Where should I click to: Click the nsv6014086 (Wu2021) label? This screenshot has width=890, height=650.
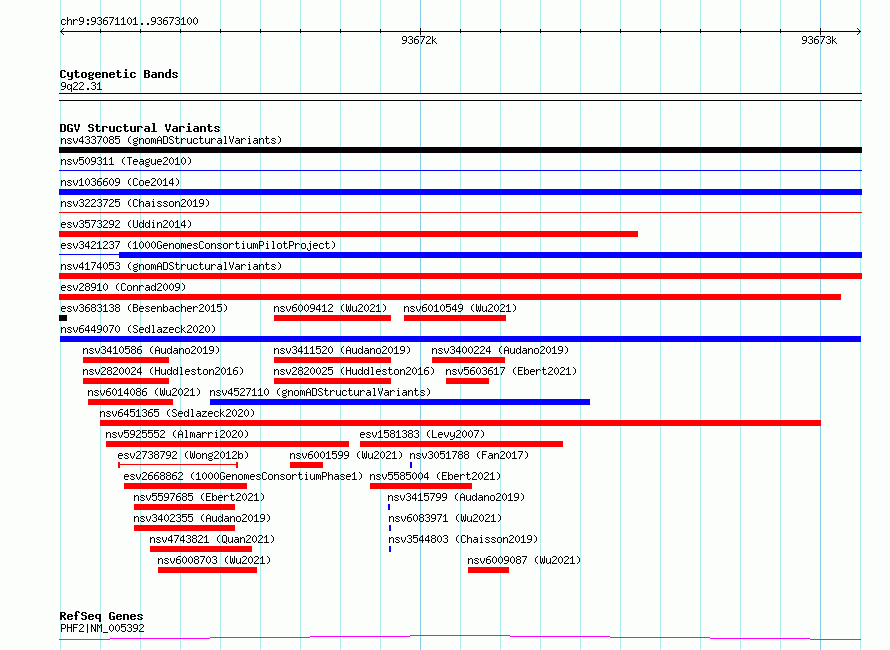pos(144,392)
